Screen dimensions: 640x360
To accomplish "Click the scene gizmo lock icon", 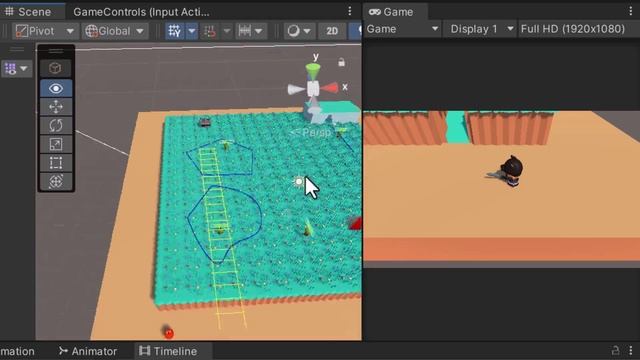I will click(x=342, y=62).
